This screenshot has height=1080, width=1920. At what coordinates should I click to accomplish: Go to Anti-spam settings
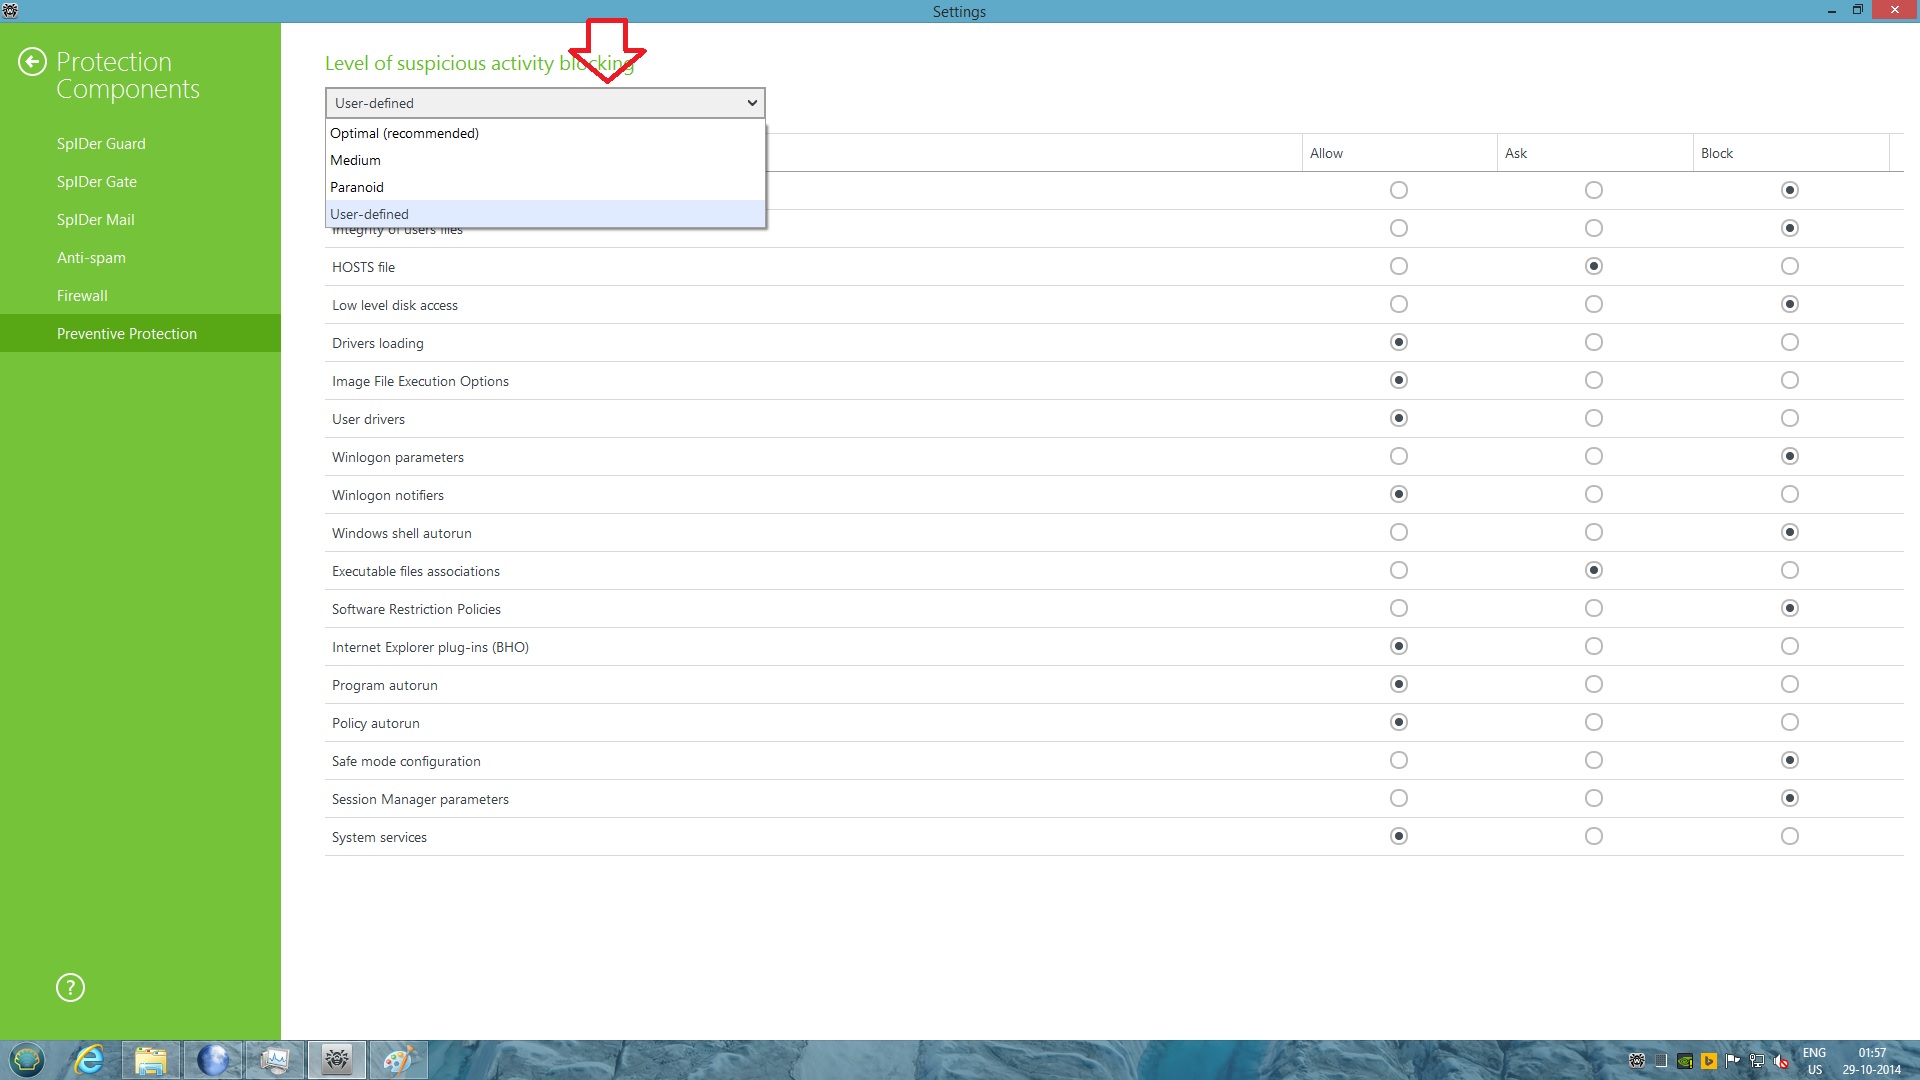[91, 258]
